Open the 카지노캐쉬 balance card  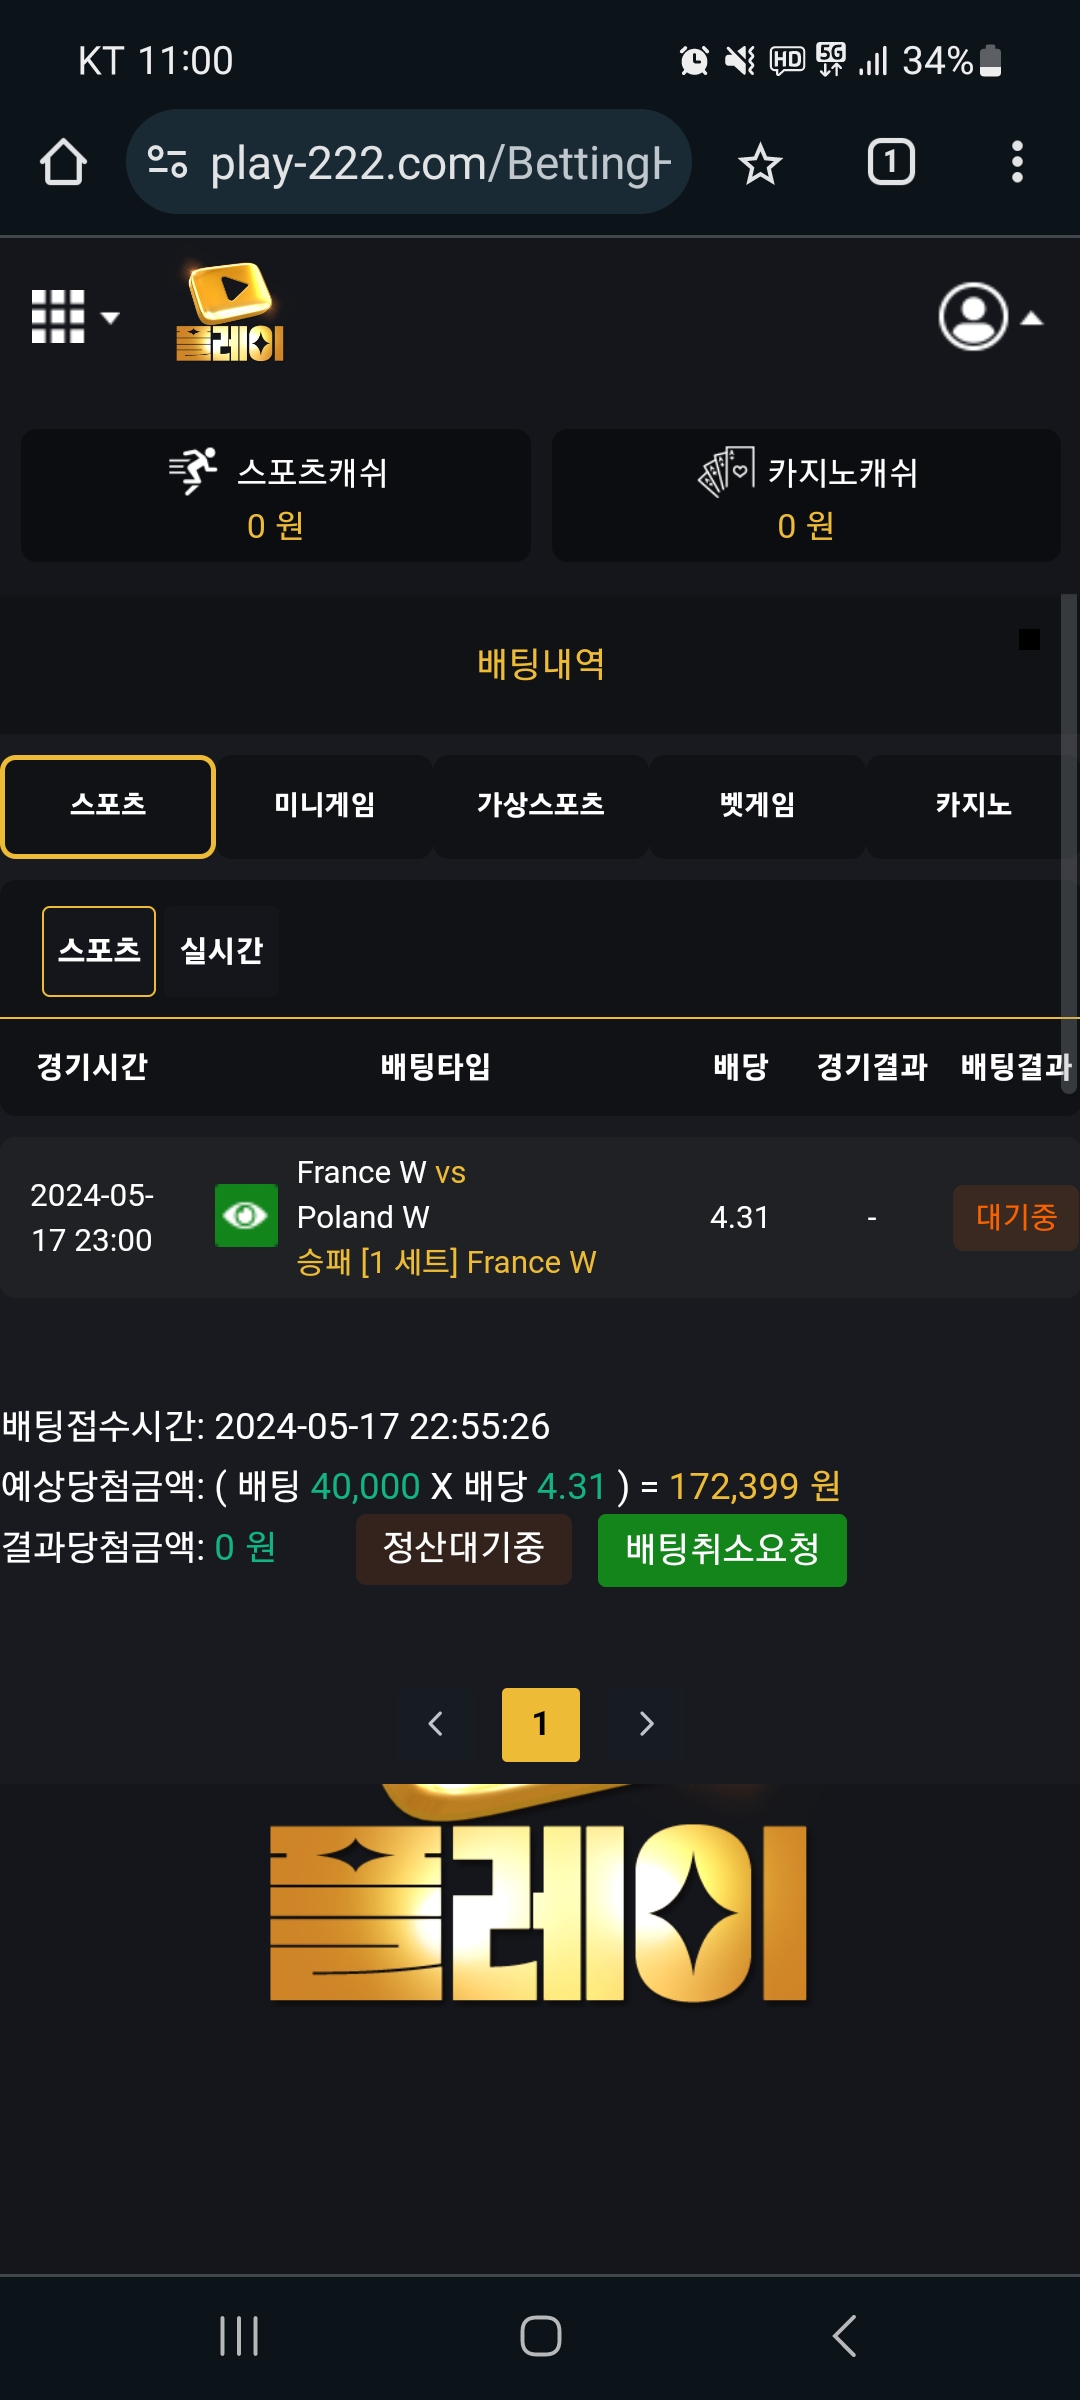806,496
